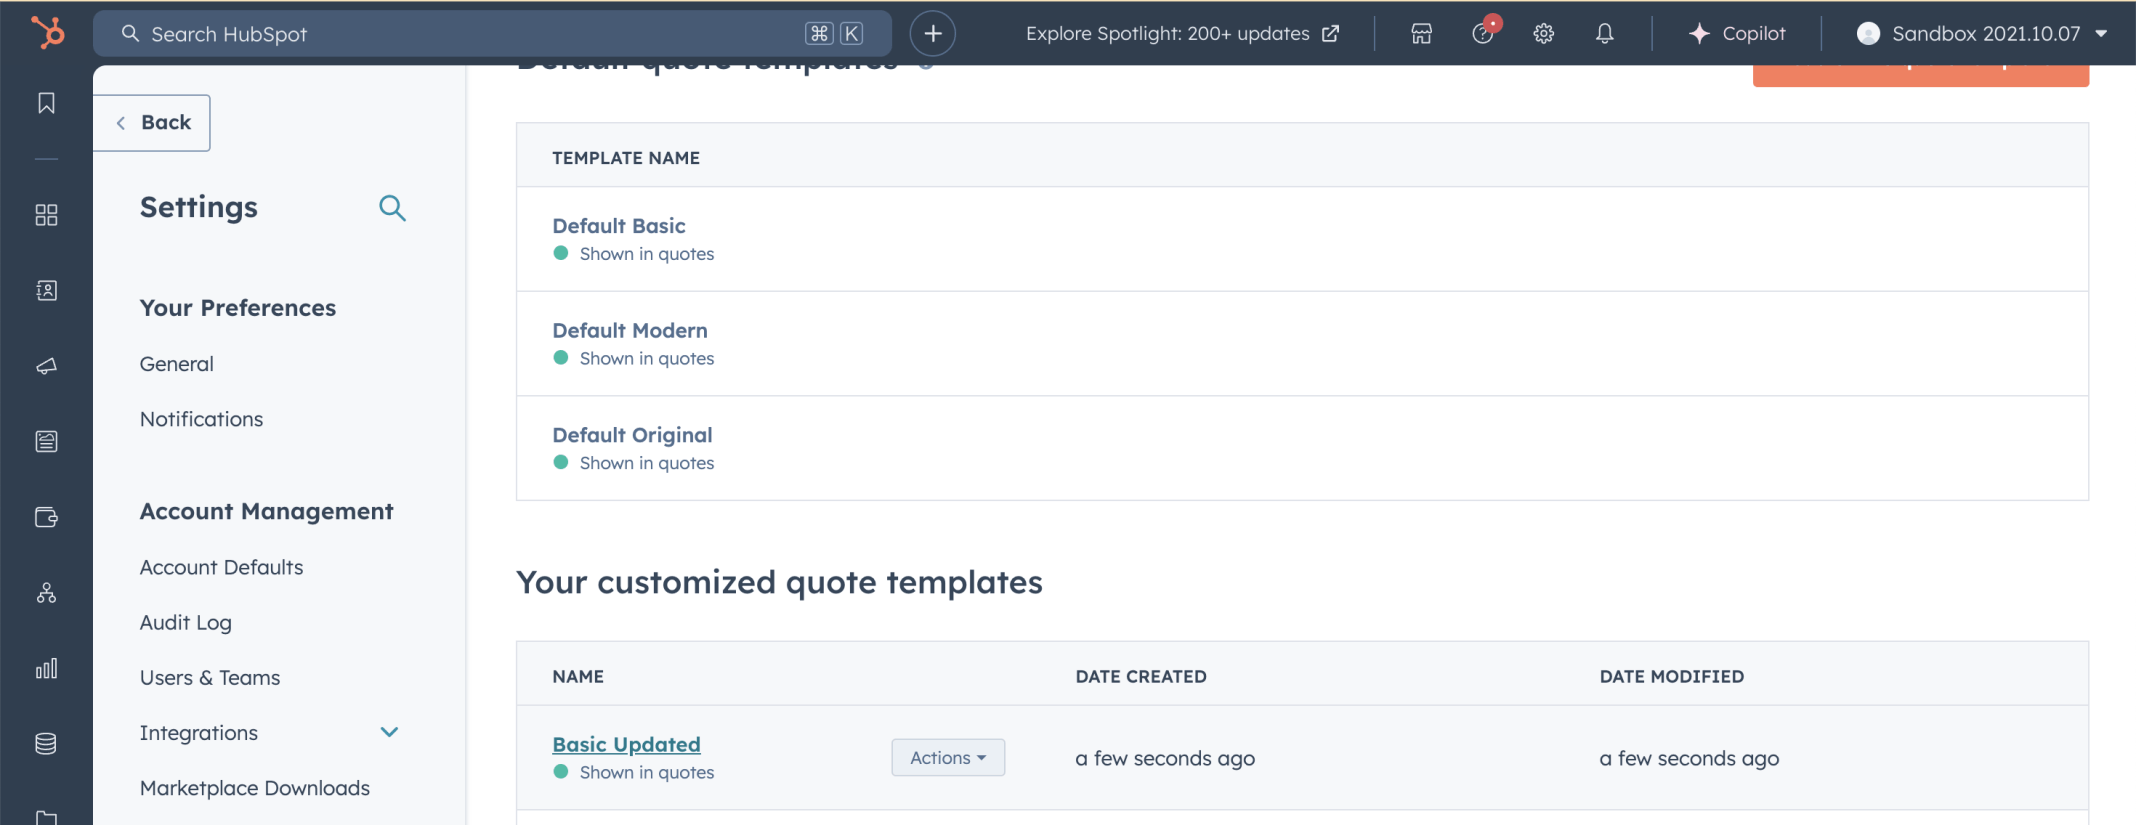This screenshot has width=2136, height=825.
Task: Open Users & Teams settings
Action: click(x=210, y=677)
